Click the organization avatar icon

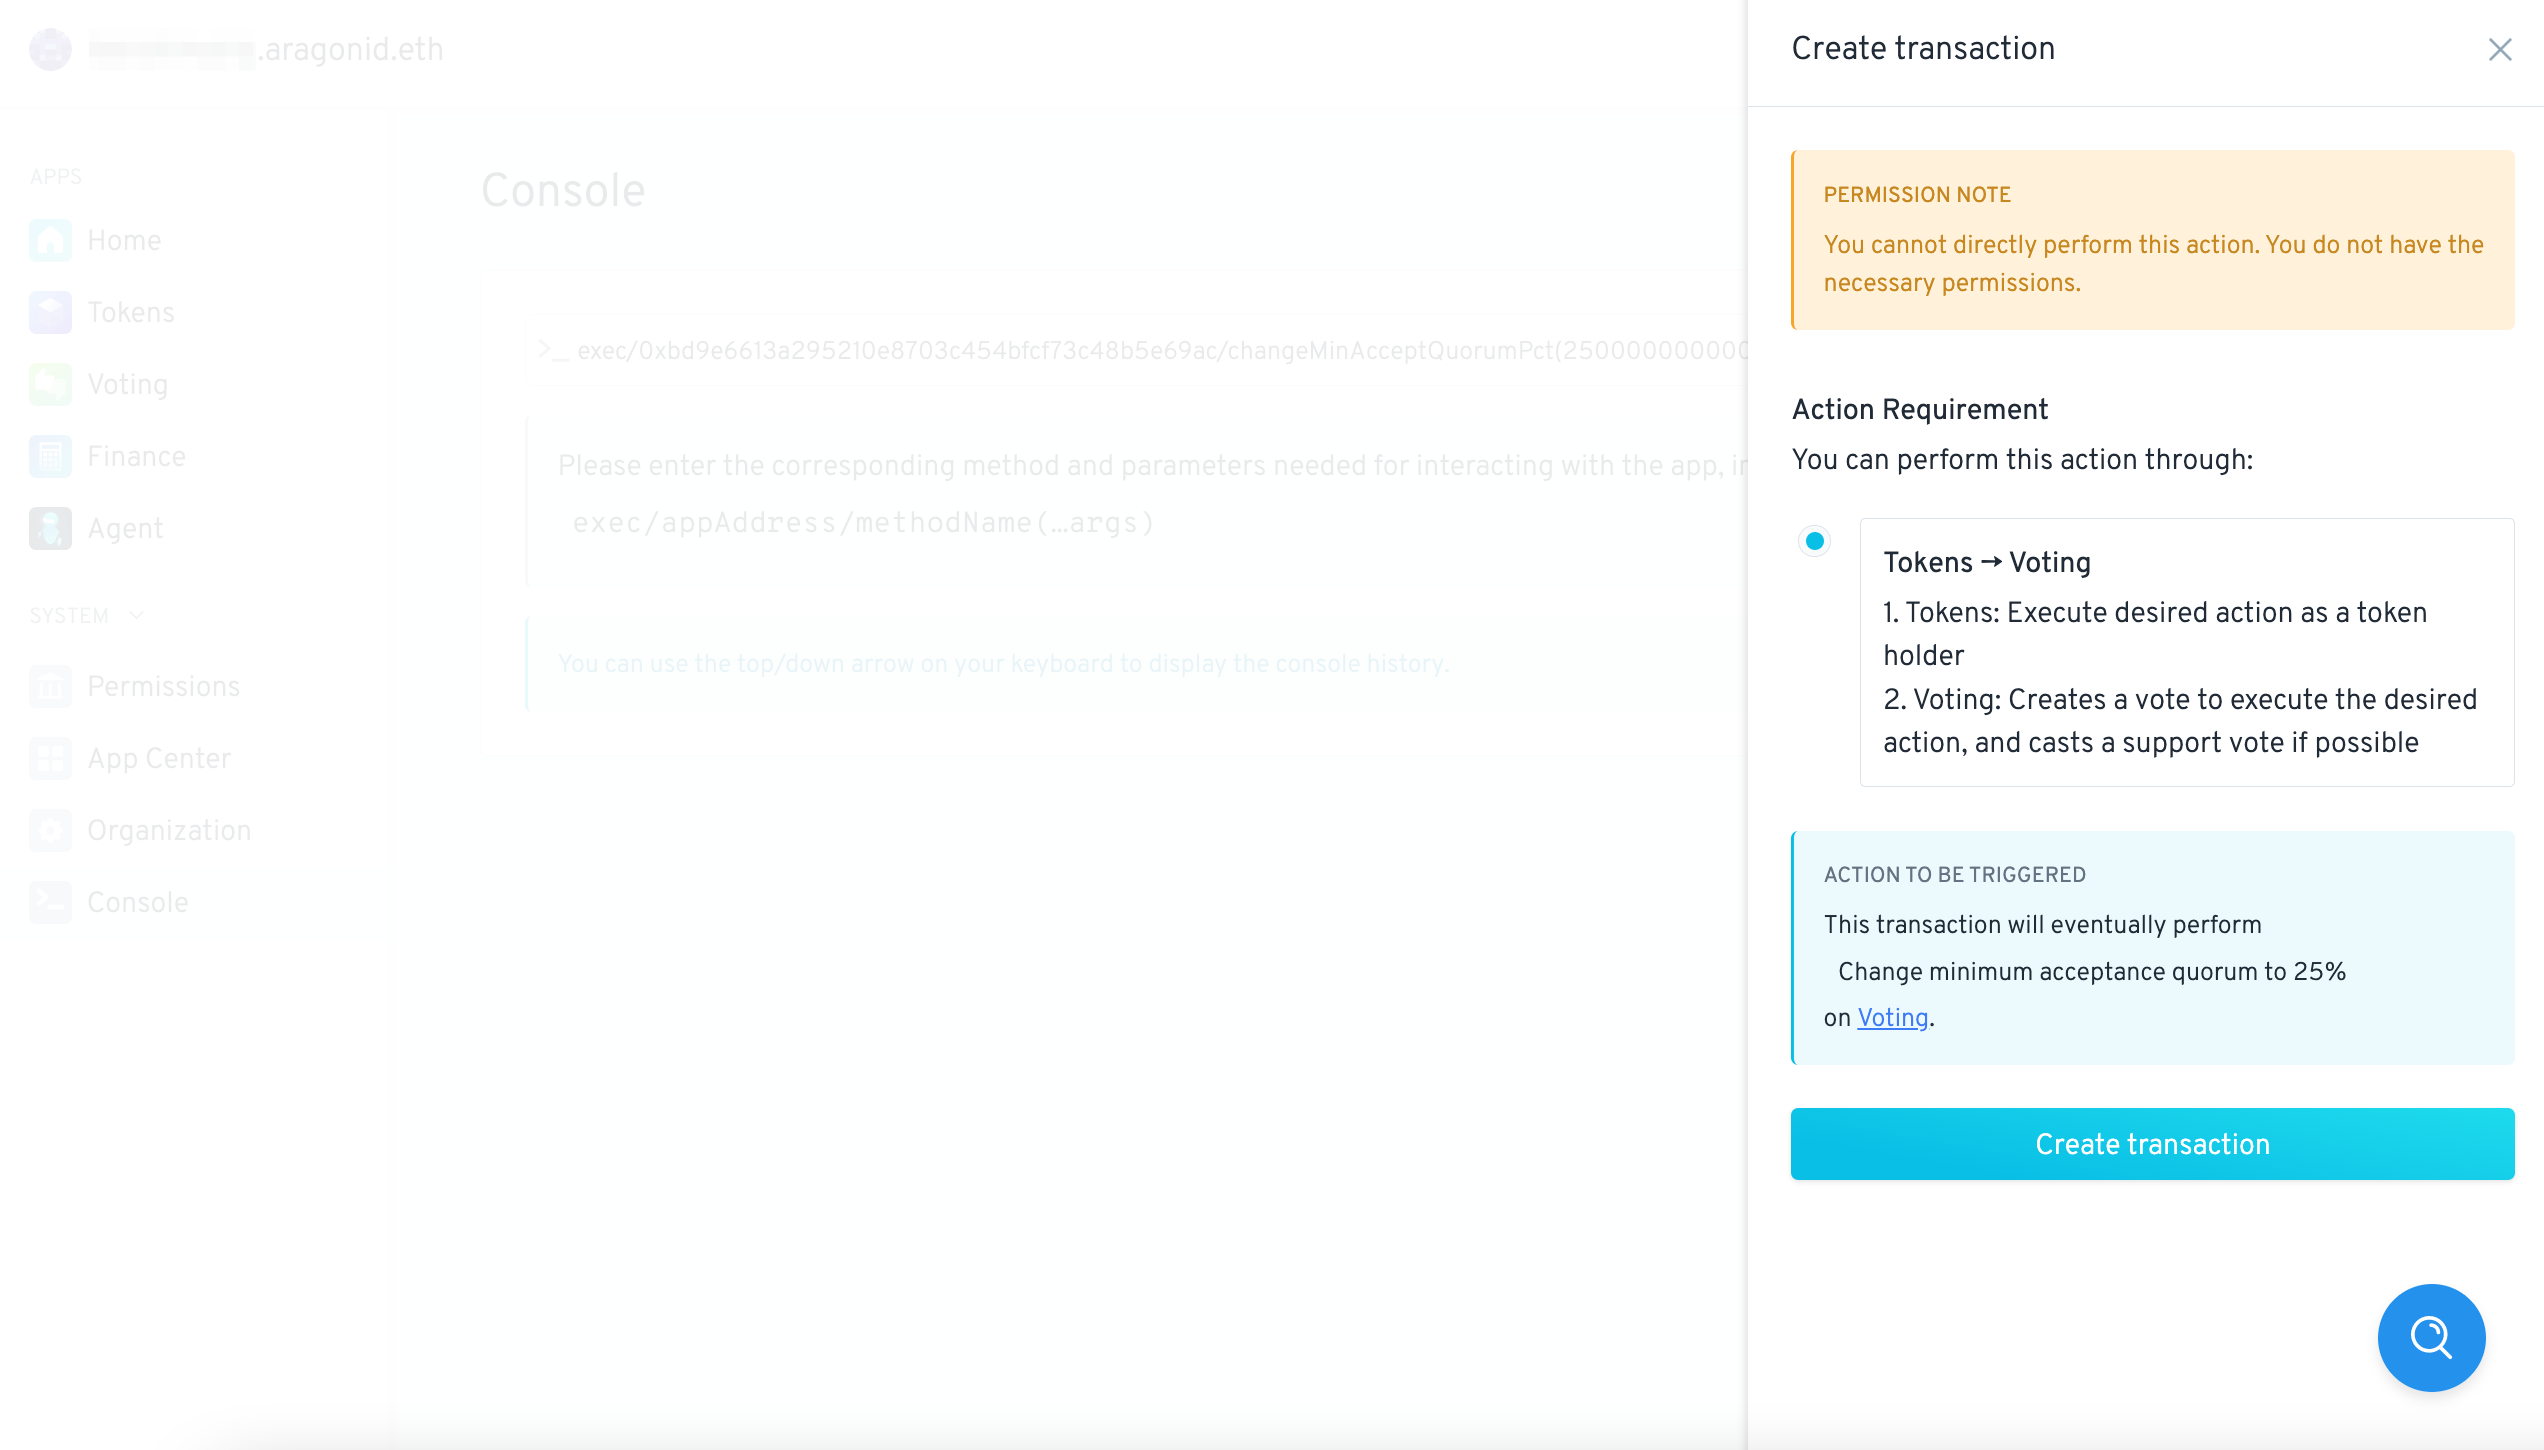coord(50,49)
